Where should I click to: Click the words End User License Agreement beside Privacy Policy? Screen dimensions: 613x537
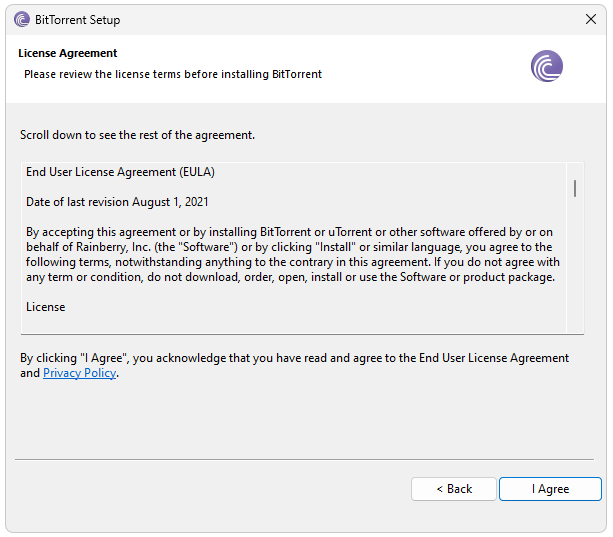click(492, 358)
